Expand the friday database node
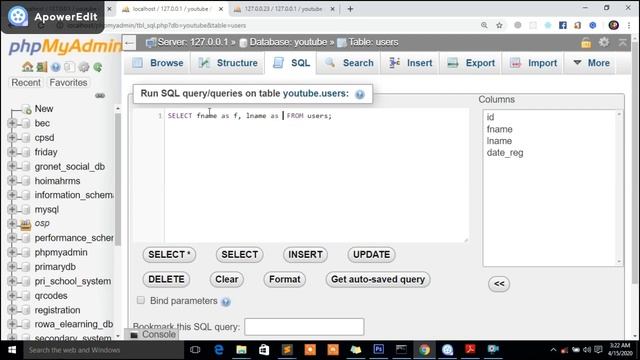The image size is (640, 360). click(x=12, y=152)
